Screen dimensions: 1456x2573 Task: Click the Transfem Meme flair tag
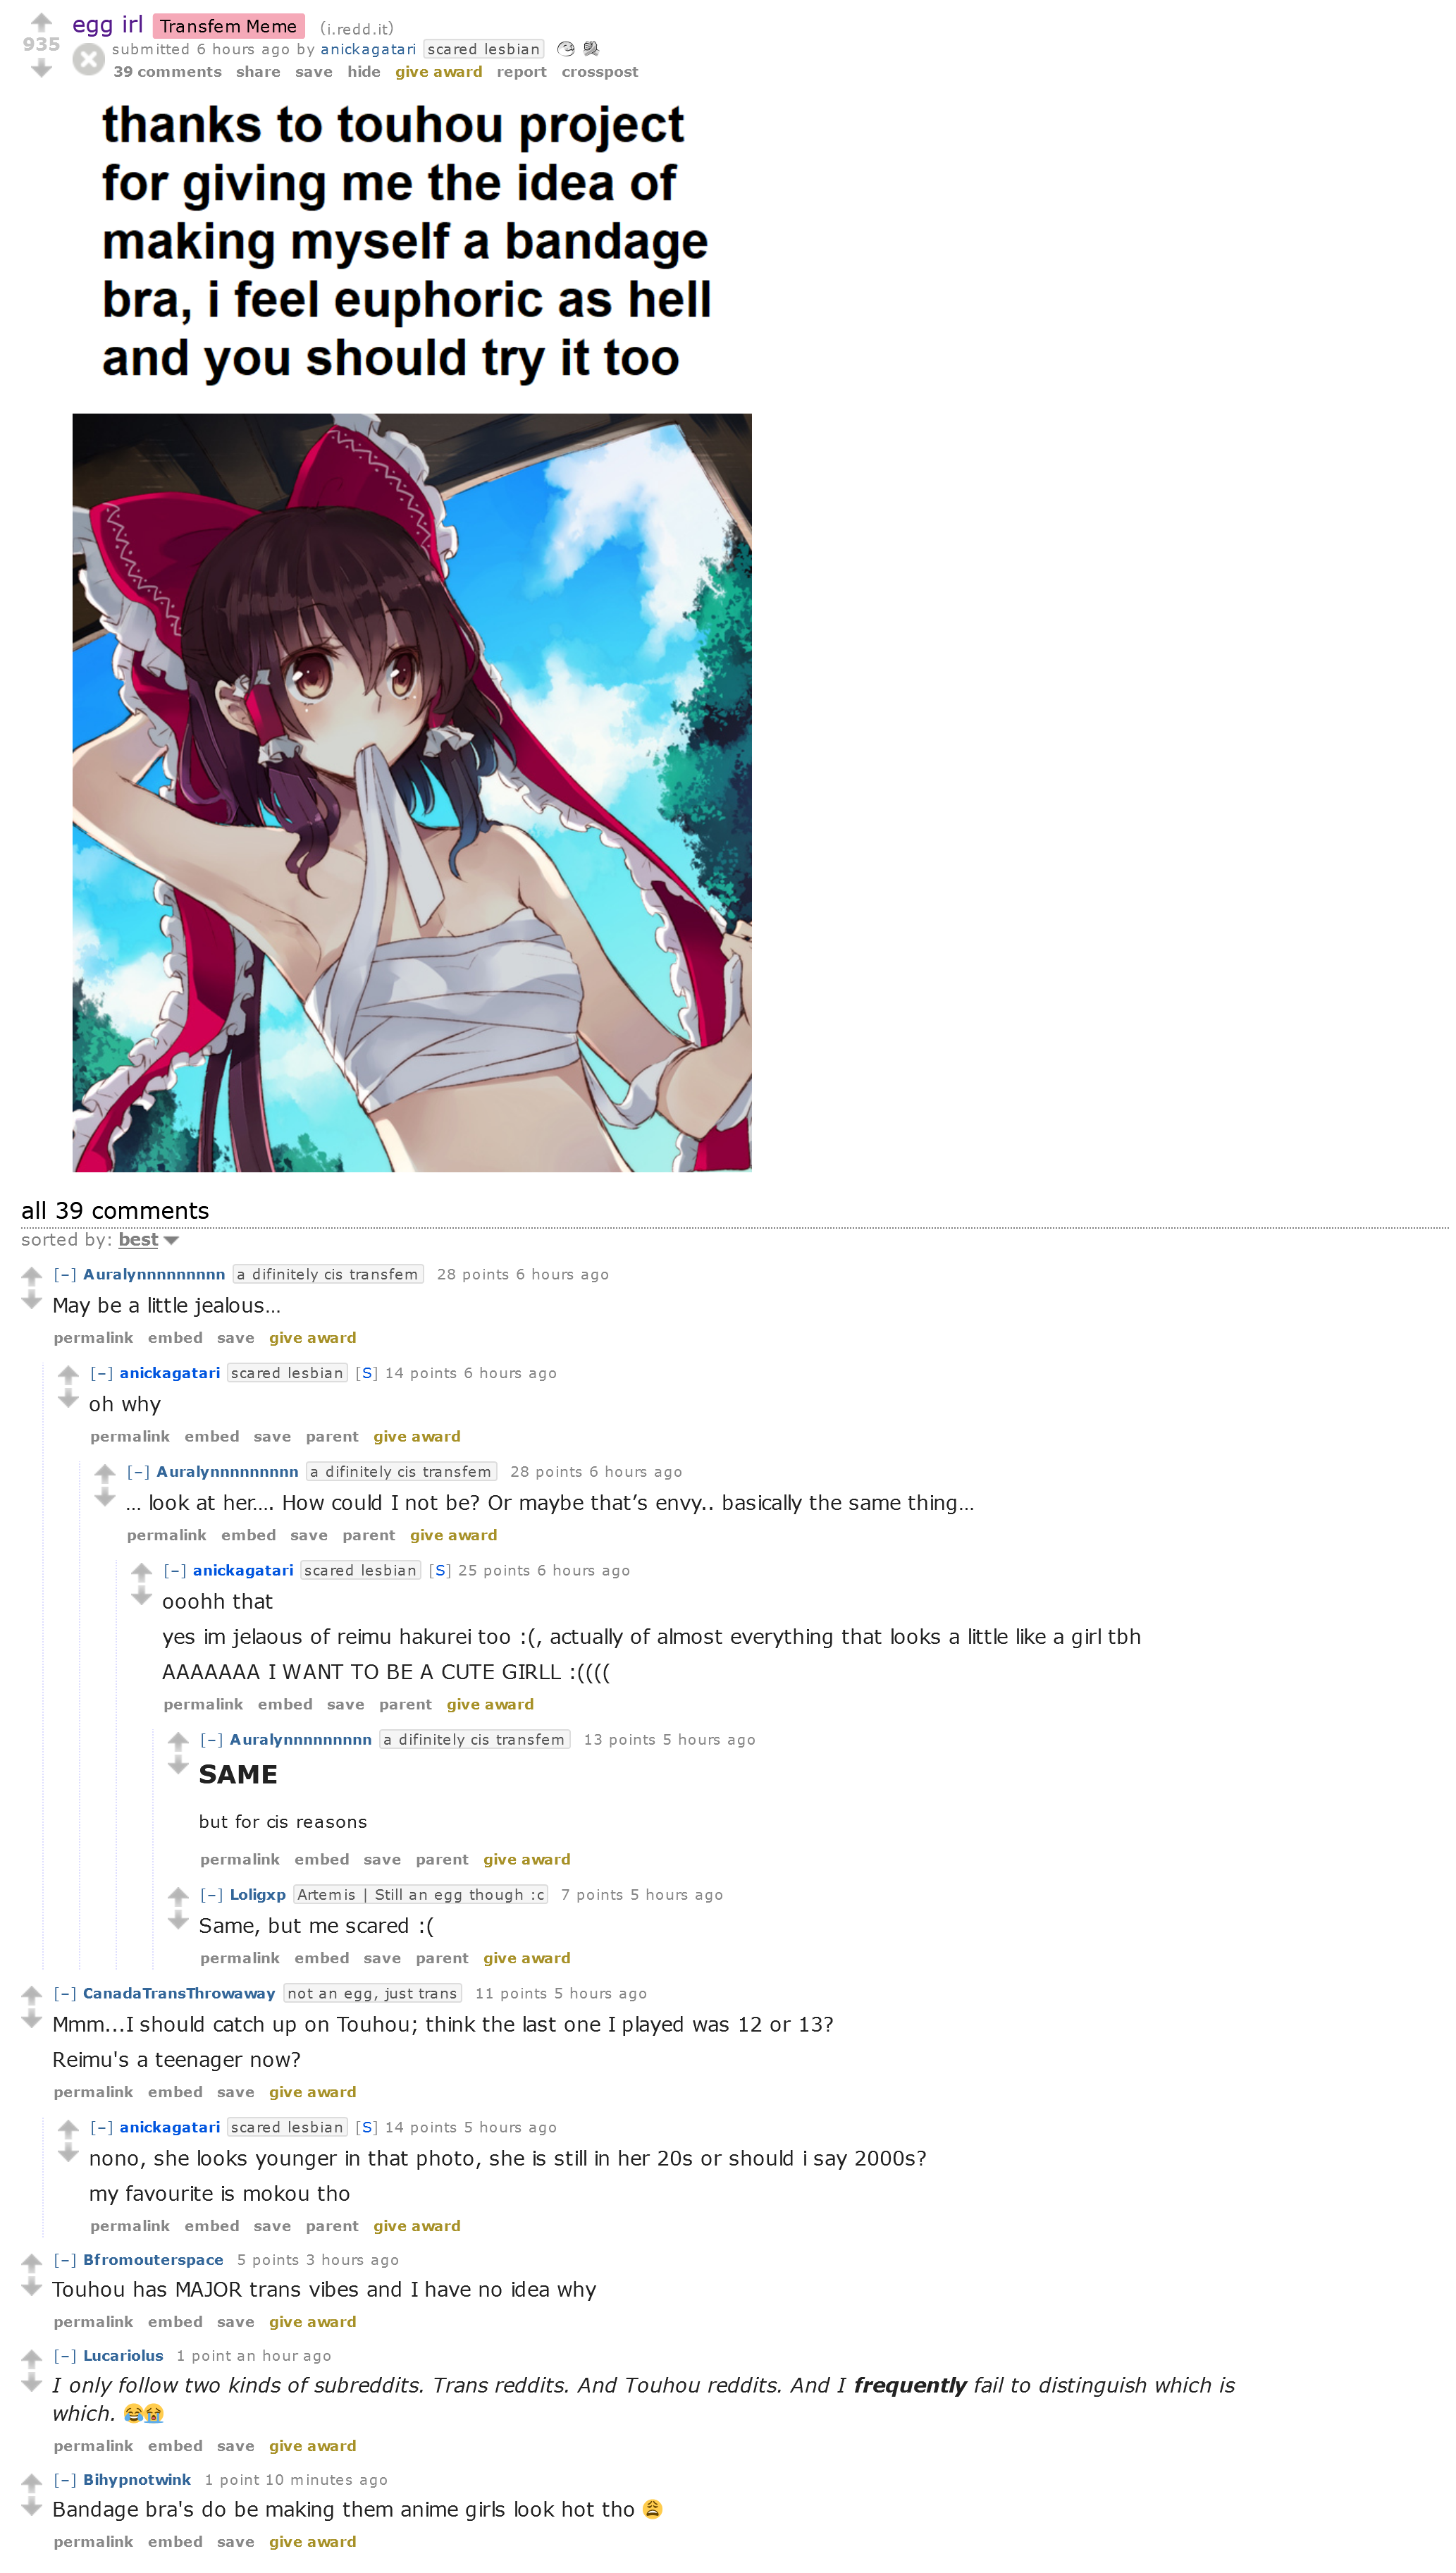(228, 26)
